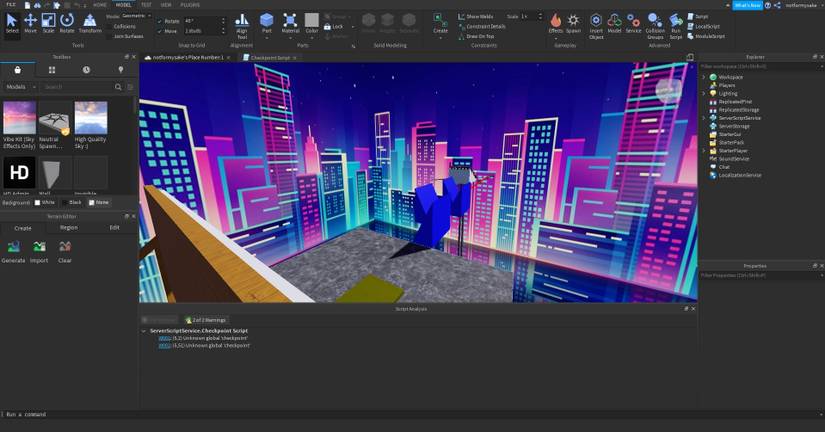Select White background option
825x432 pixels.
[45, 202]
